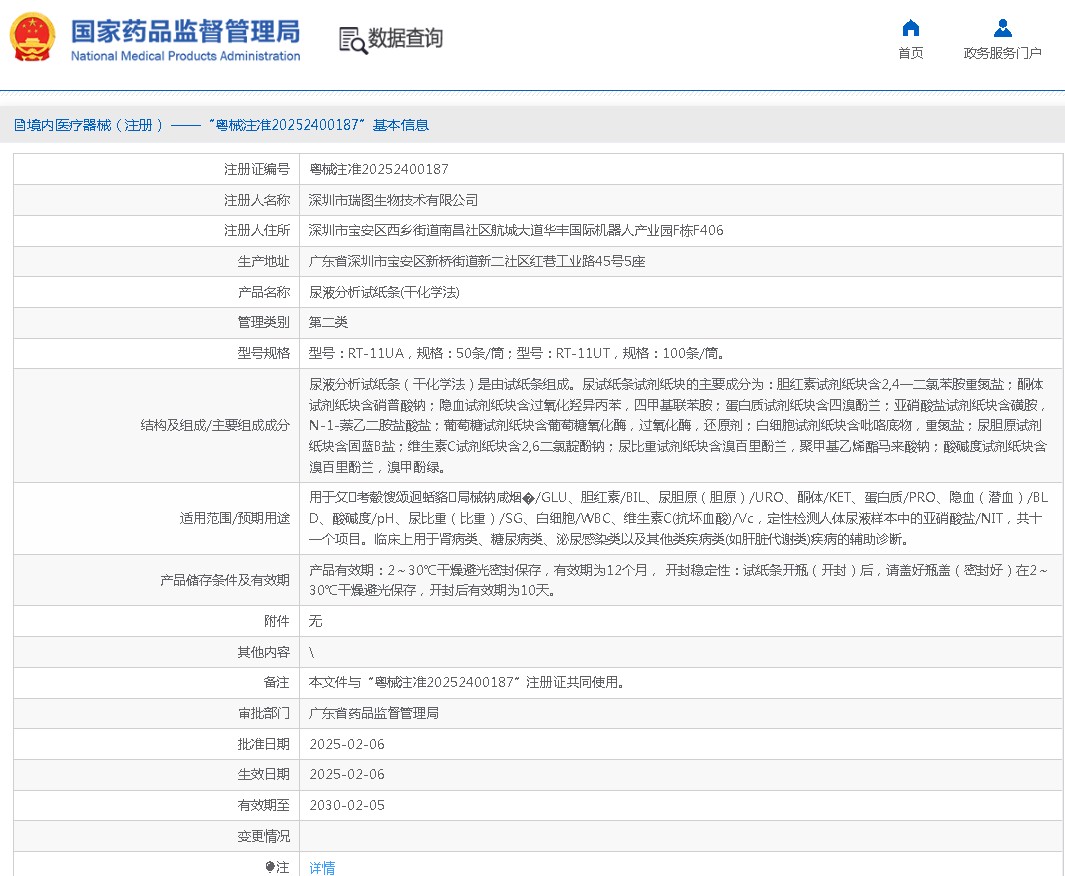Image resolution: width=1065 pixels, height=876 pixels.
Task: Open the 首页 menu label
Action: (x=910, y=53)
